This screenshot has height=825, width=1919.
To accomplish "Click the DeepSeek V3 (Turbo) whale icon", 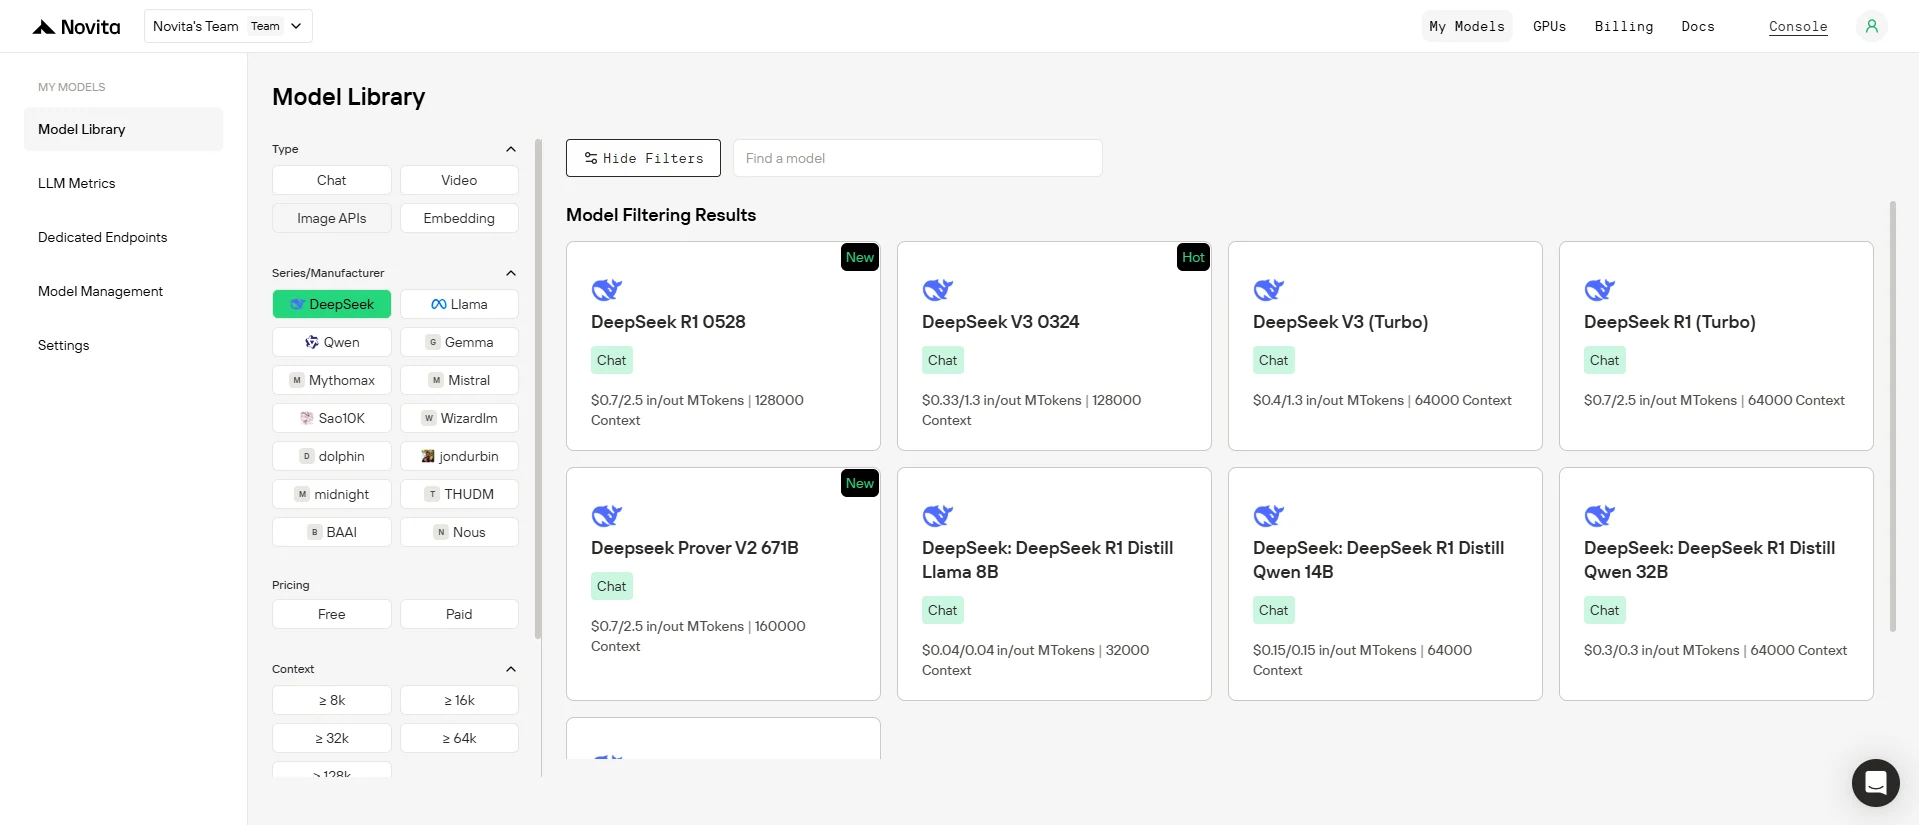I will 1269,290.
